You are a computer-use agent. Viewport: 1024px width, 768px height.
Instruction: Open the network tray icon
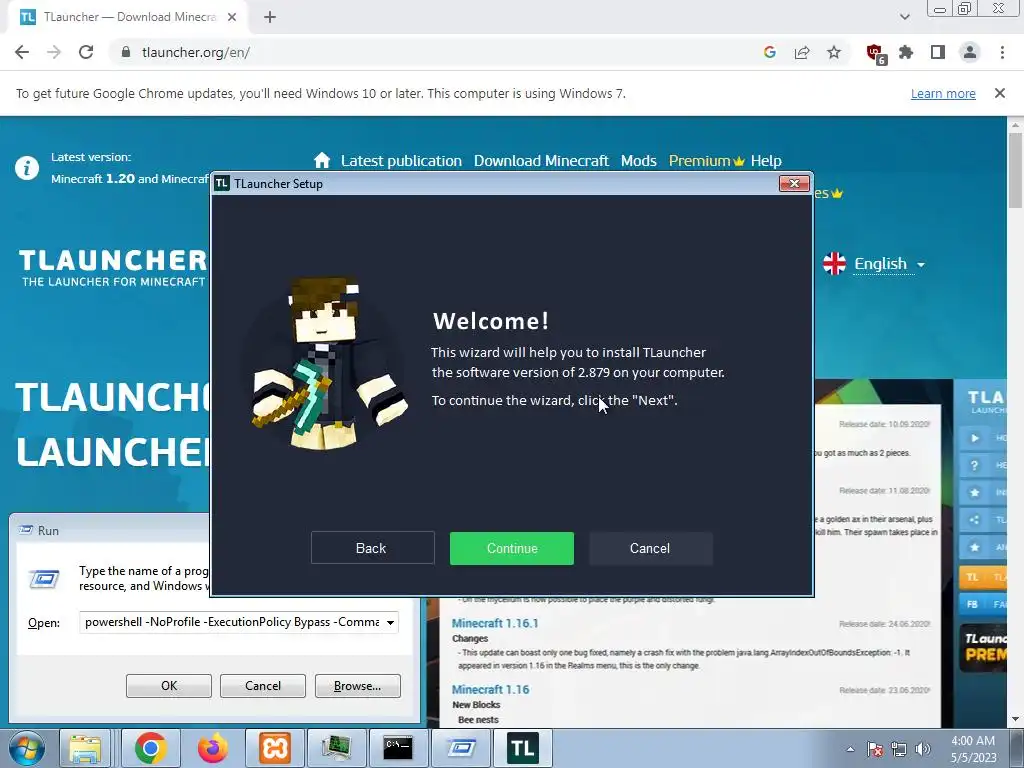point(899,749)
